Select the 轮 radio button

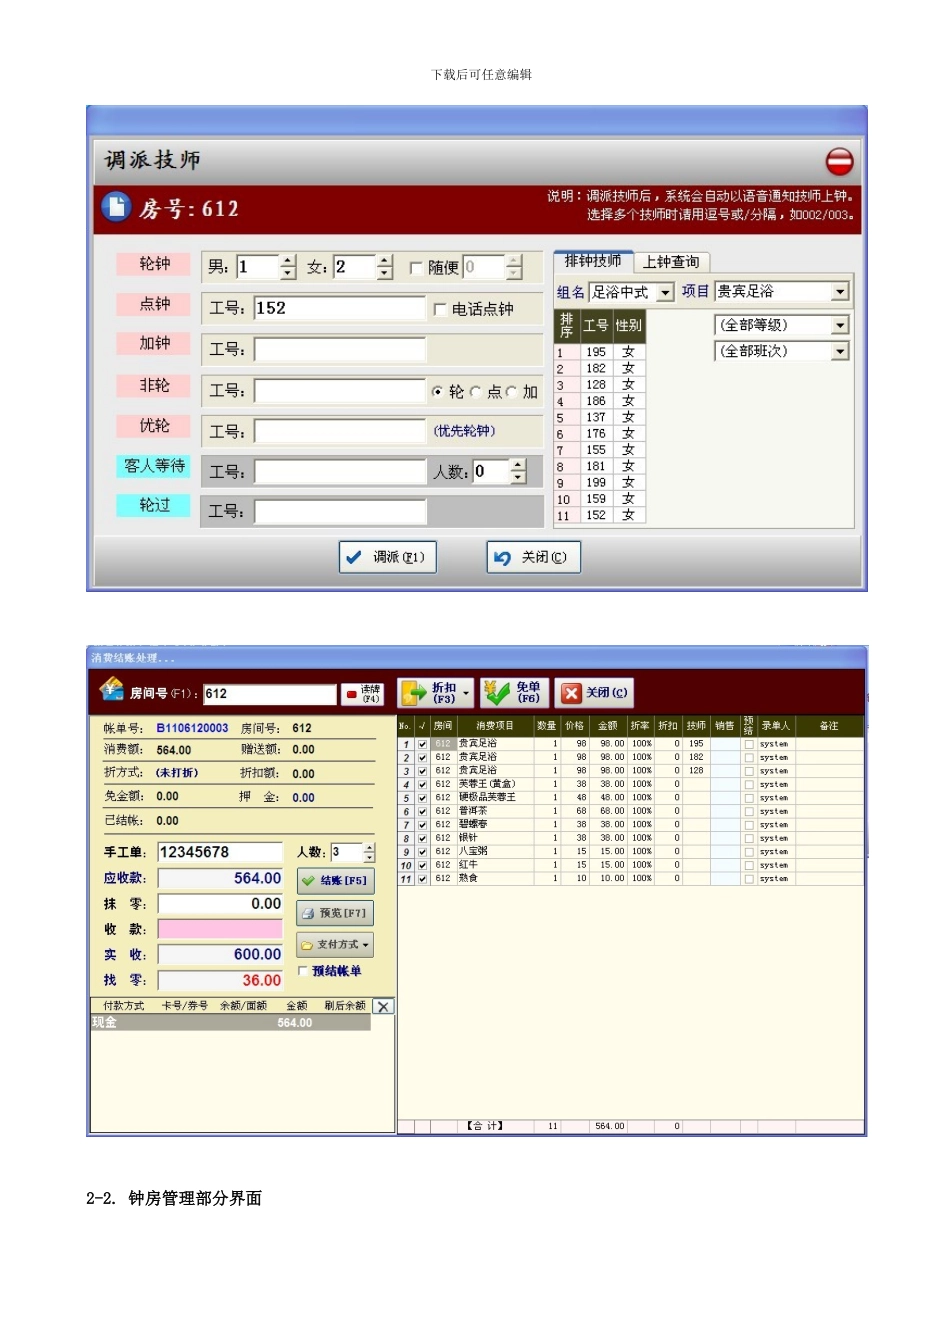coord(437,392)
